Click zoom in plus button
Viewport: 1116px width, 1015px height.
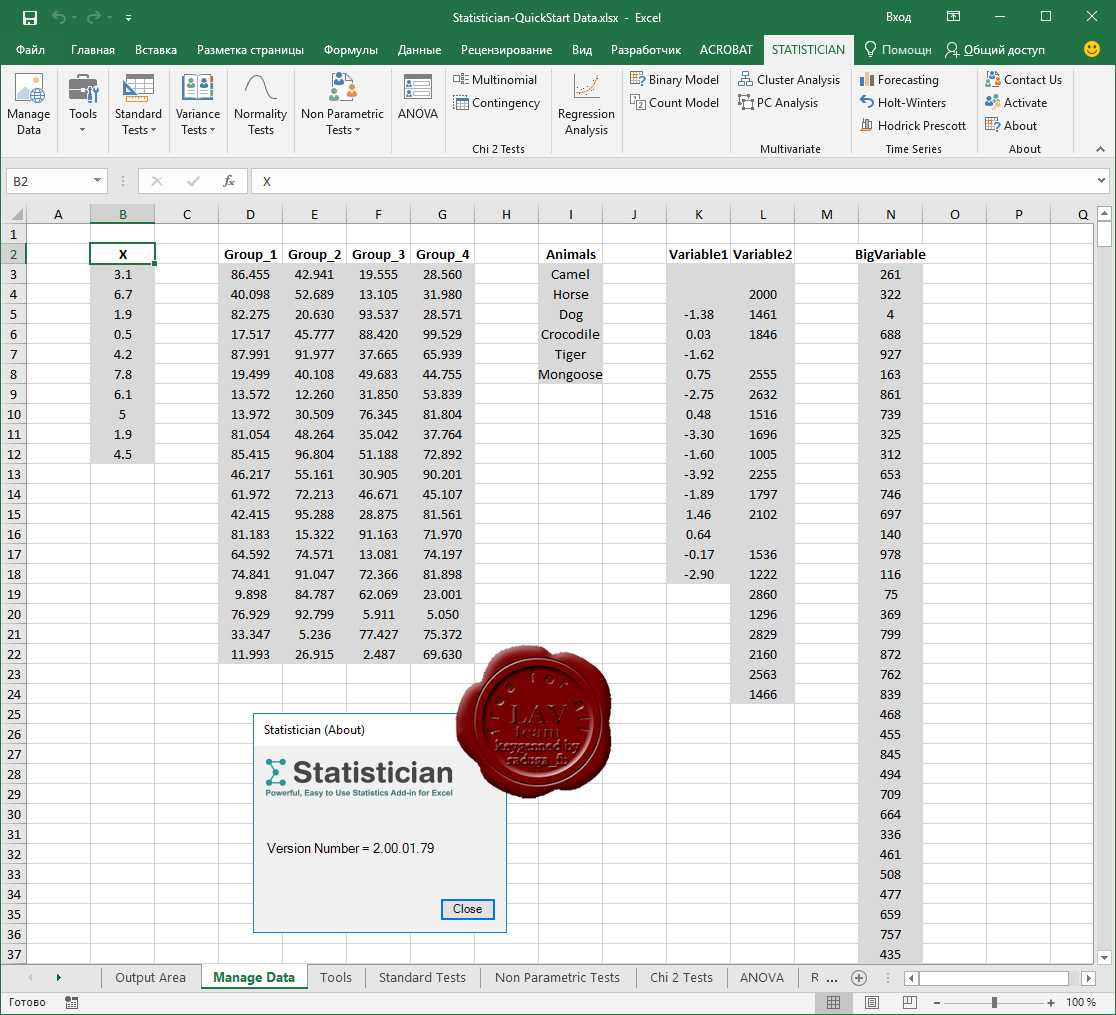tap(1051, 1002)
